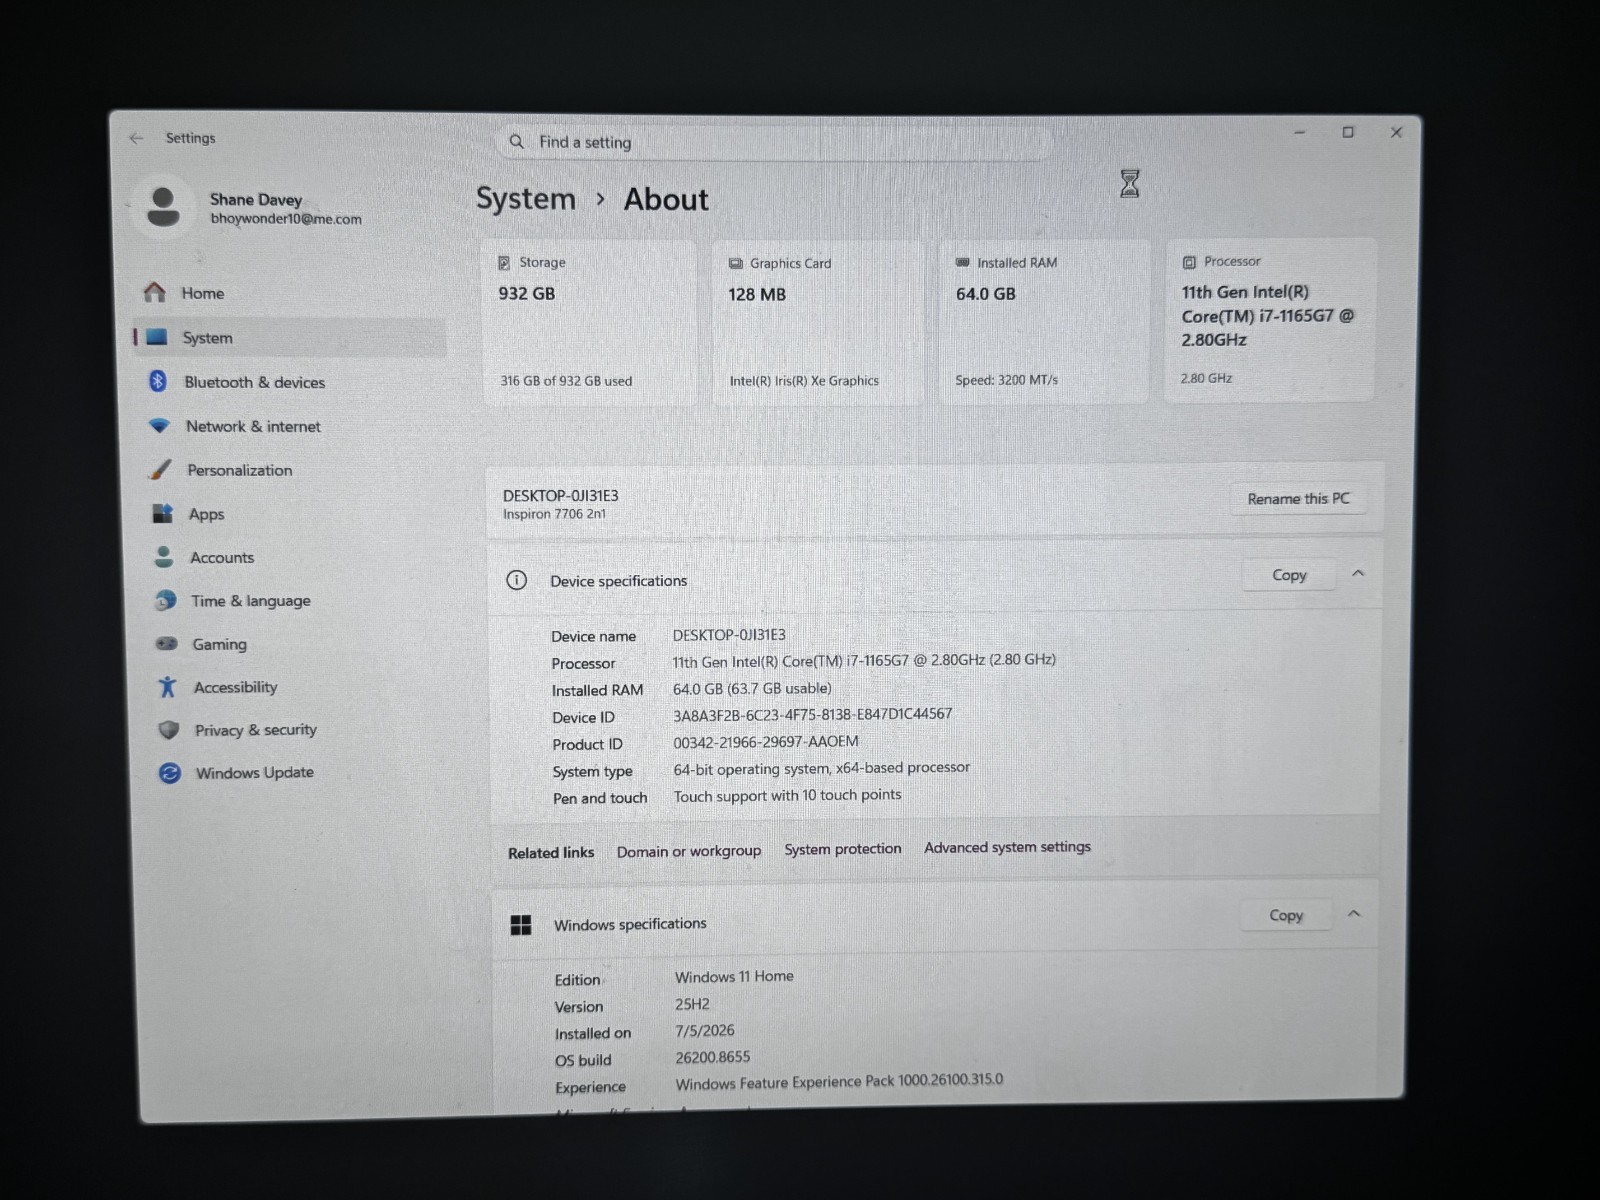This screenshot has height=1200, width=1600.
Task: Click the Accounts person icon
Action: coord(164,557)
